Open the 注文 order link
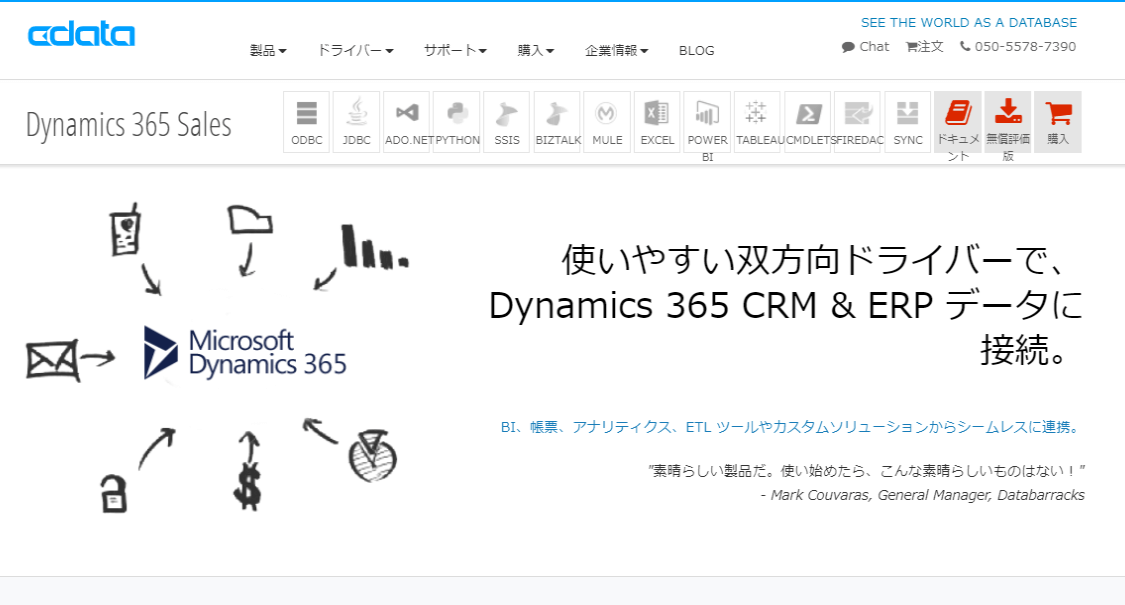 tap(924, 47)
